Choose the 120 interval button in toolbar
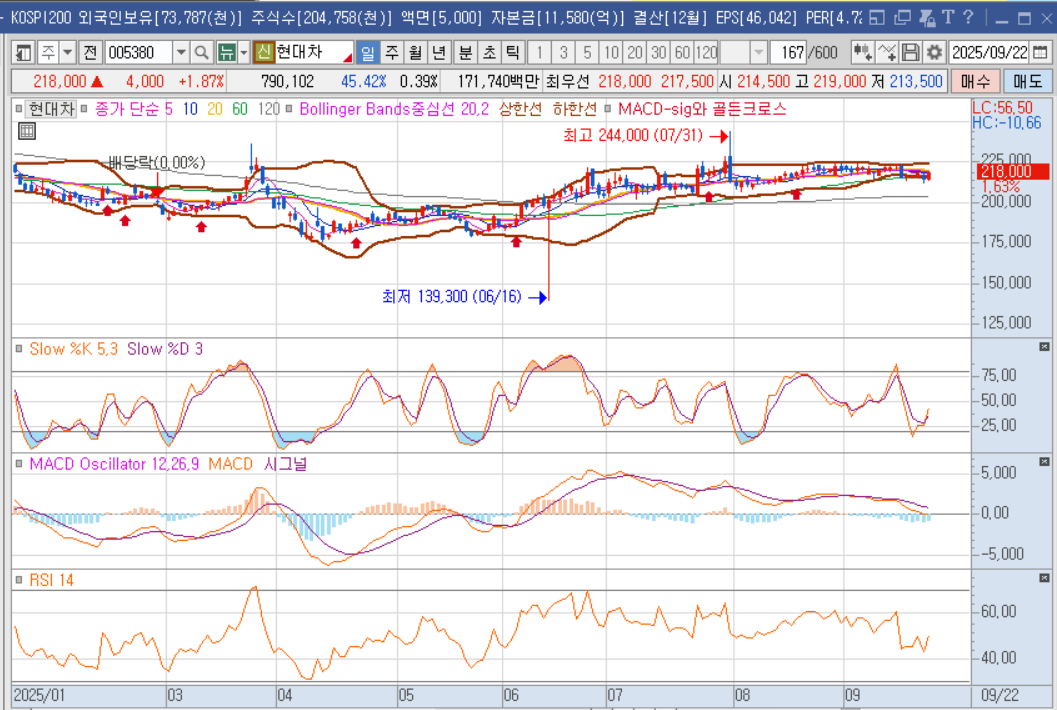Screen dimensions: 1057x710 706,52
